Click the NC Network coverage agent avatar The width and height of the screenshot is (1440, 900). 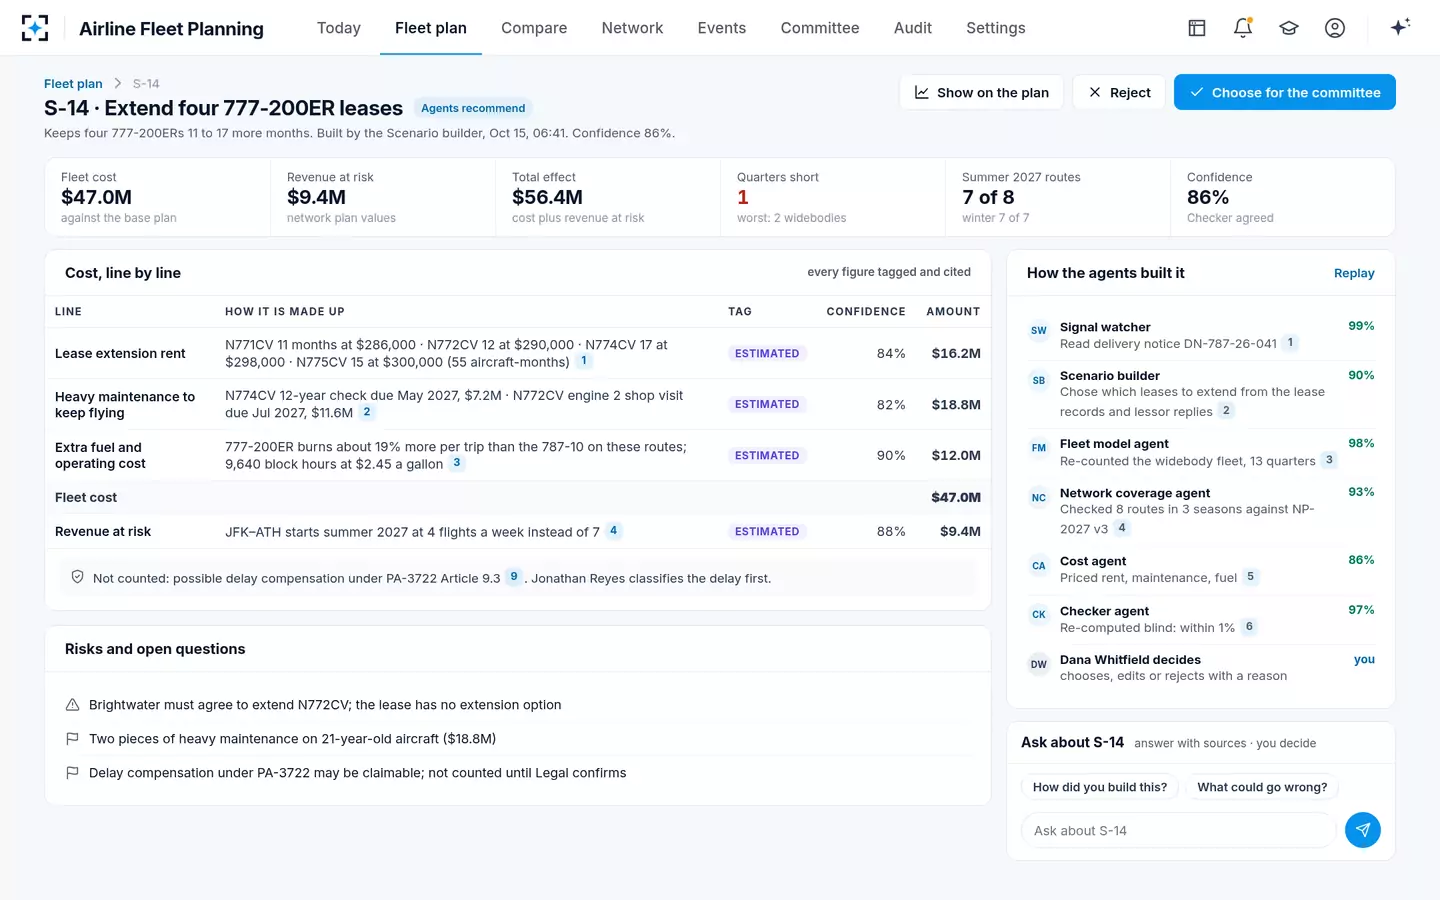tap(1039, 497)
